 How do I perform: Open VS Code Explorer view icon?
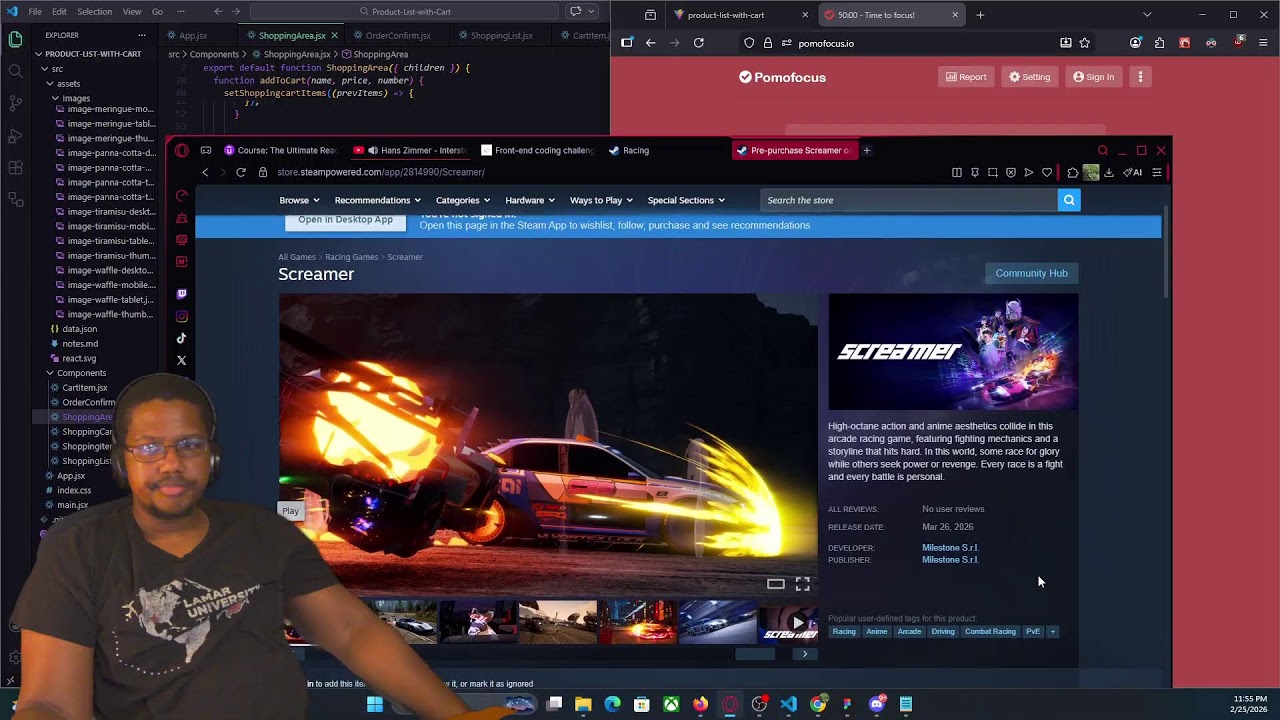[x=15, y=40]
